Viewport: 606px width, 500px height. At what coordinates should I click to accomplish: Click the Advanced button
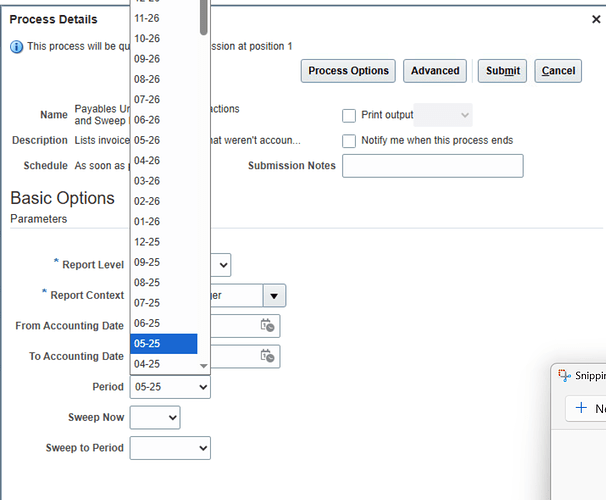click(435, 71)
